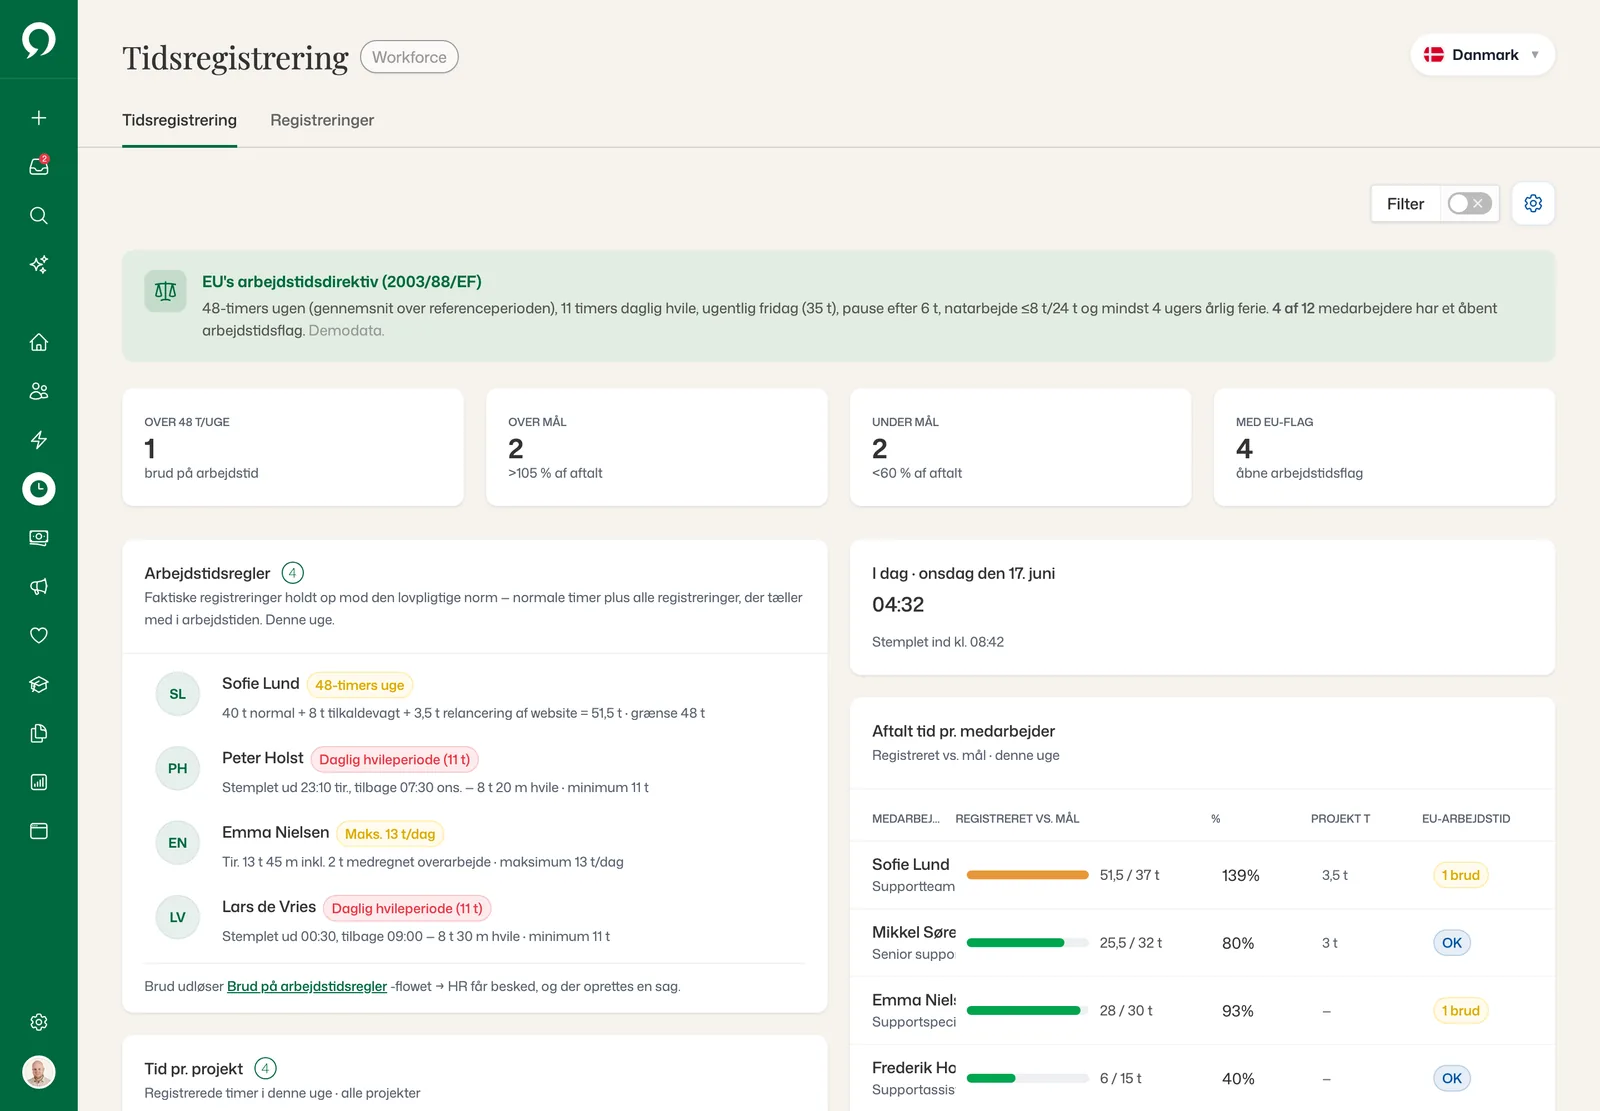
Task: Select the Tidsregistrering tab
Action: click(x=180, y=120)
